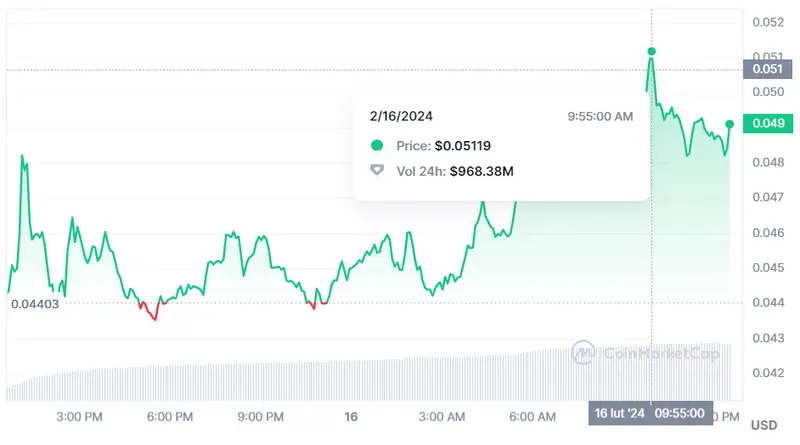Click the gray 0.051 crosshair price tag
The width and height of the screenshot is (800, 445).
tap(767, 70)
